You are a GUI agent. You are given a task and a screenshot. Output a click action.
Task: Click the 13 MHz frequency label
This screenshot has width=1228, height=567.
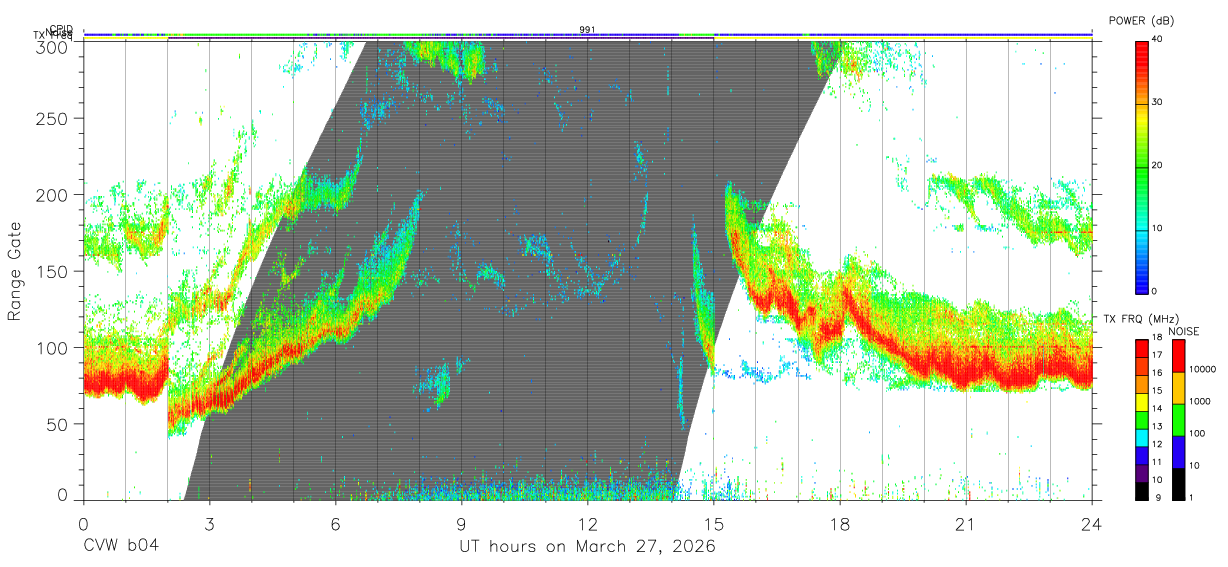pos(1156,427)
